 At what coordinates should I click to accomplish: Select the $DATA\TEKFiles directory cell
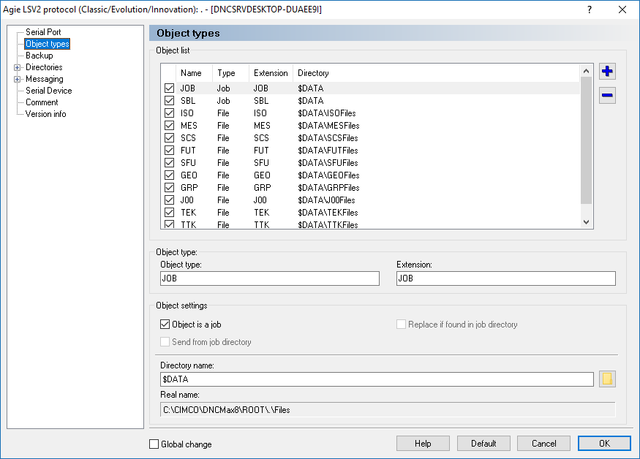[328, 213]
